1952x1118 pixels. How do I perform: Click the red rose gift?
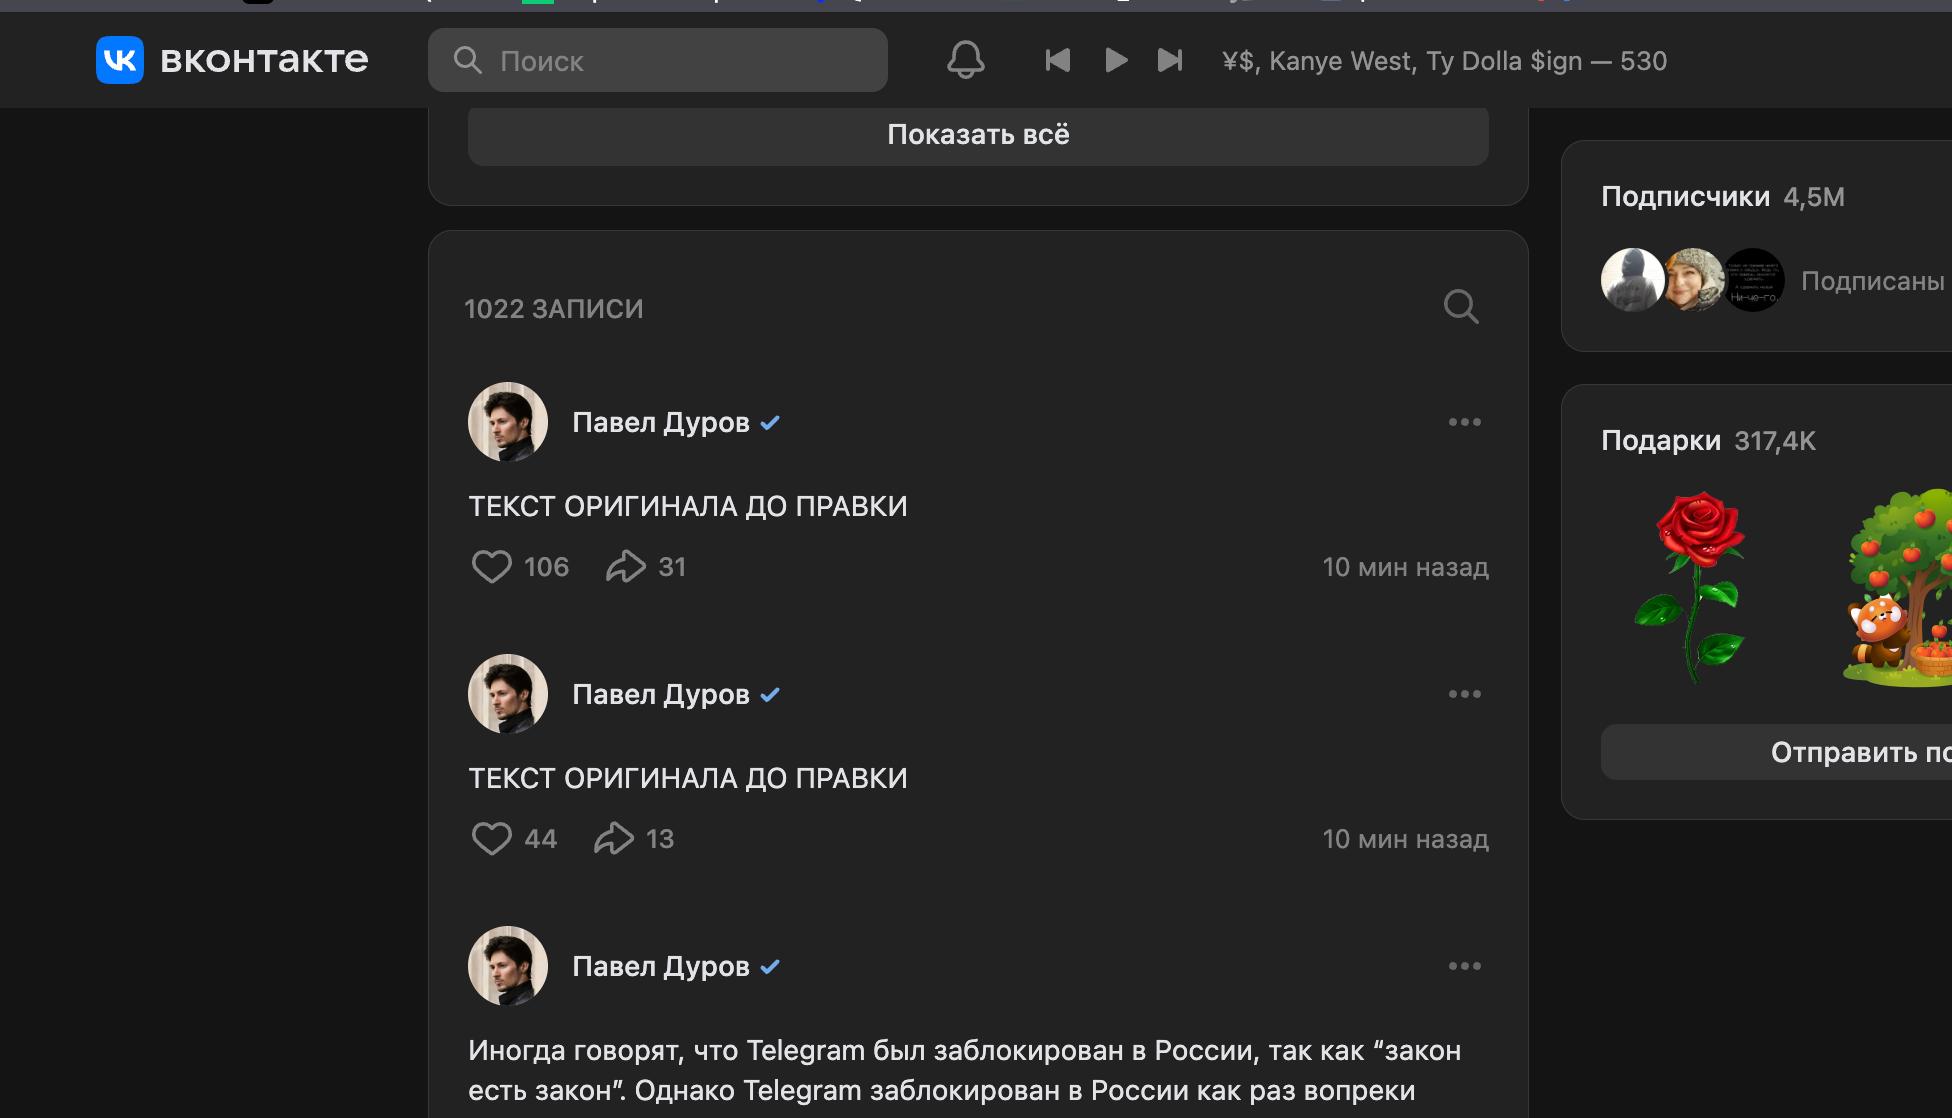(1692, 587)
